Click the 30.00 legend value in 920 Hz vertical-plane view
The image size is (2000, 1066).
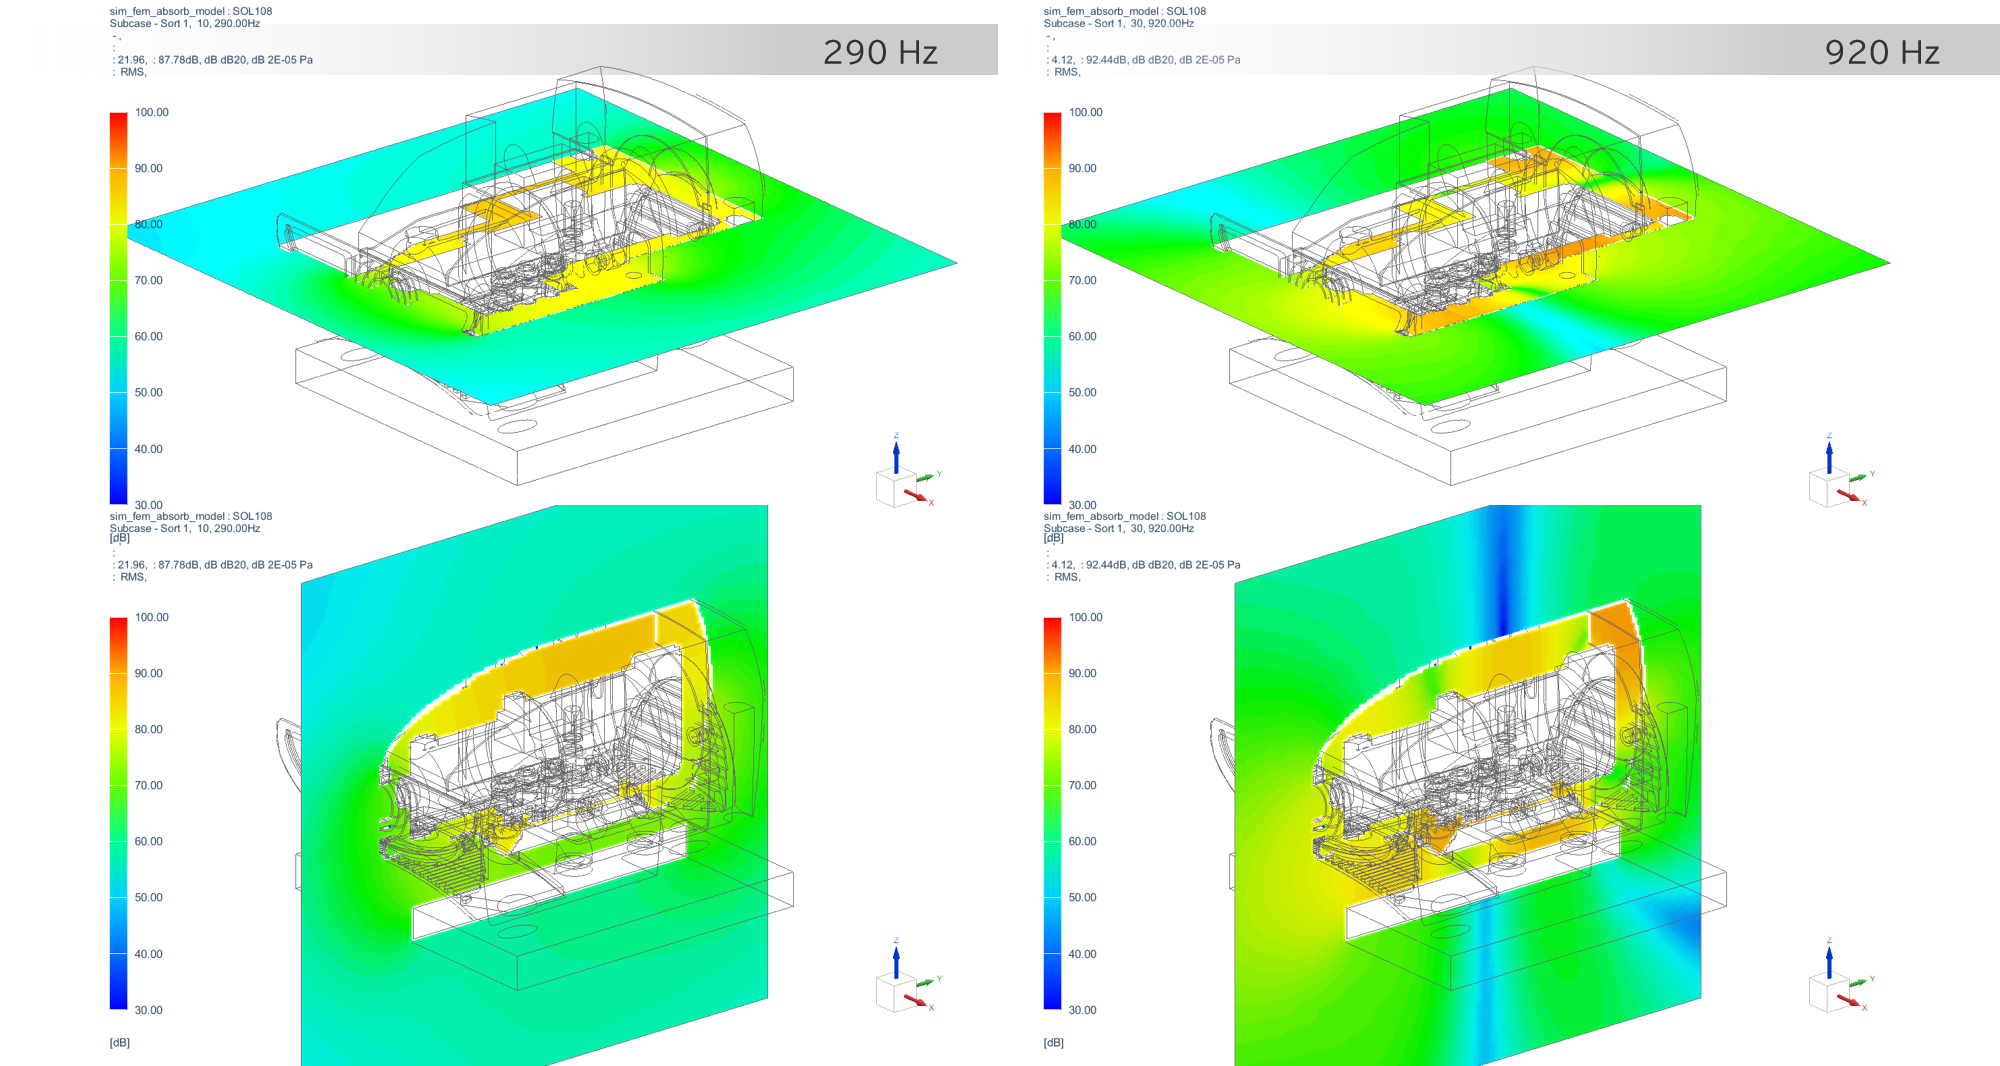point(1083,1010)
